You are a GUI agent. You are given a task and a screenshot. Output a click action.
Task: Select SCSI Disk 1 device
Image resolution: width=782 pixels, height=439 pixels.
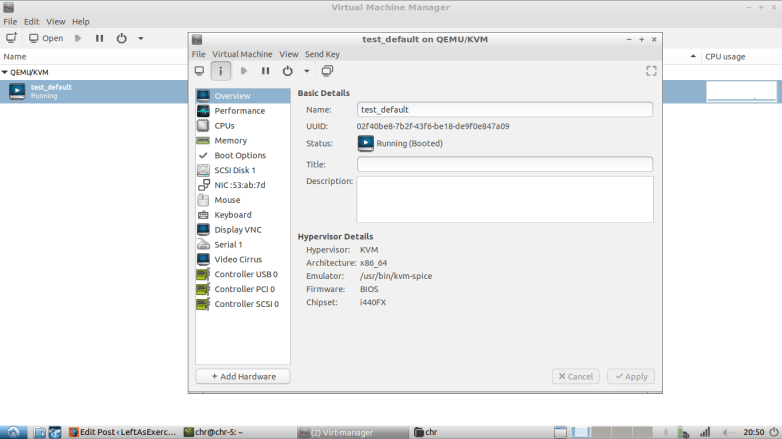(x=243, y=170)
